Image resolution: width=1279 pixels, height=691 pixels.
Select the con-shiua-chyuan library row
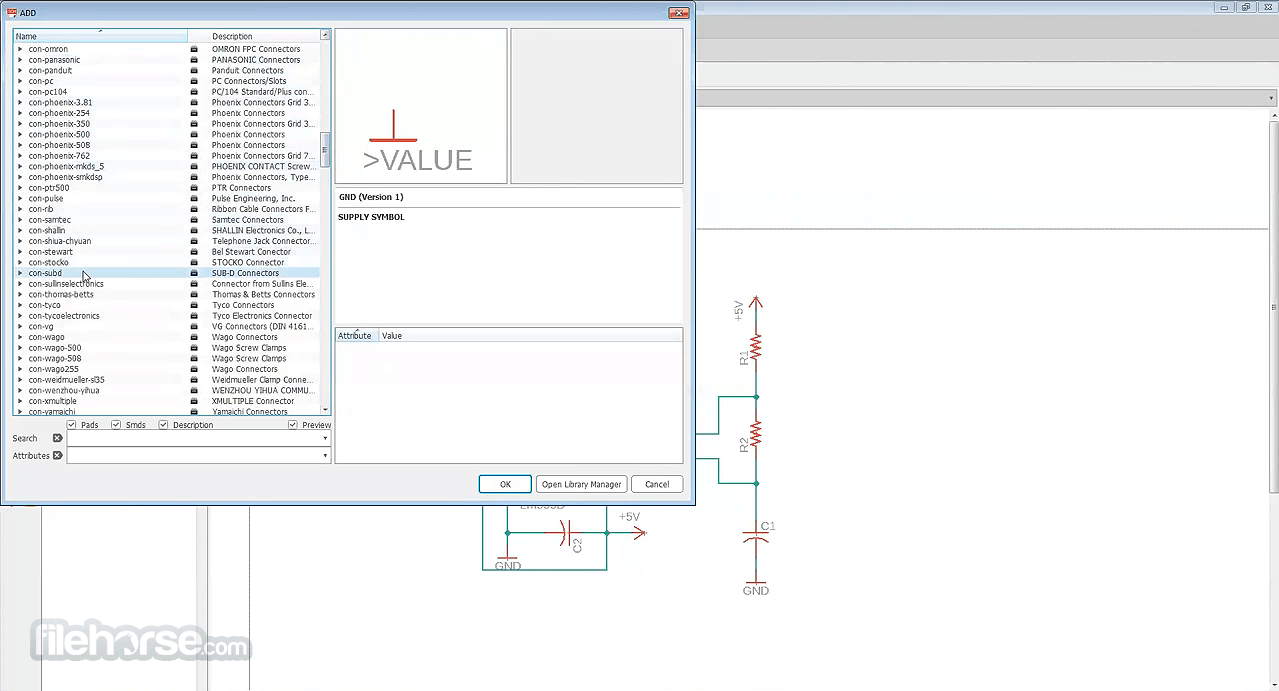click(166, 241)
